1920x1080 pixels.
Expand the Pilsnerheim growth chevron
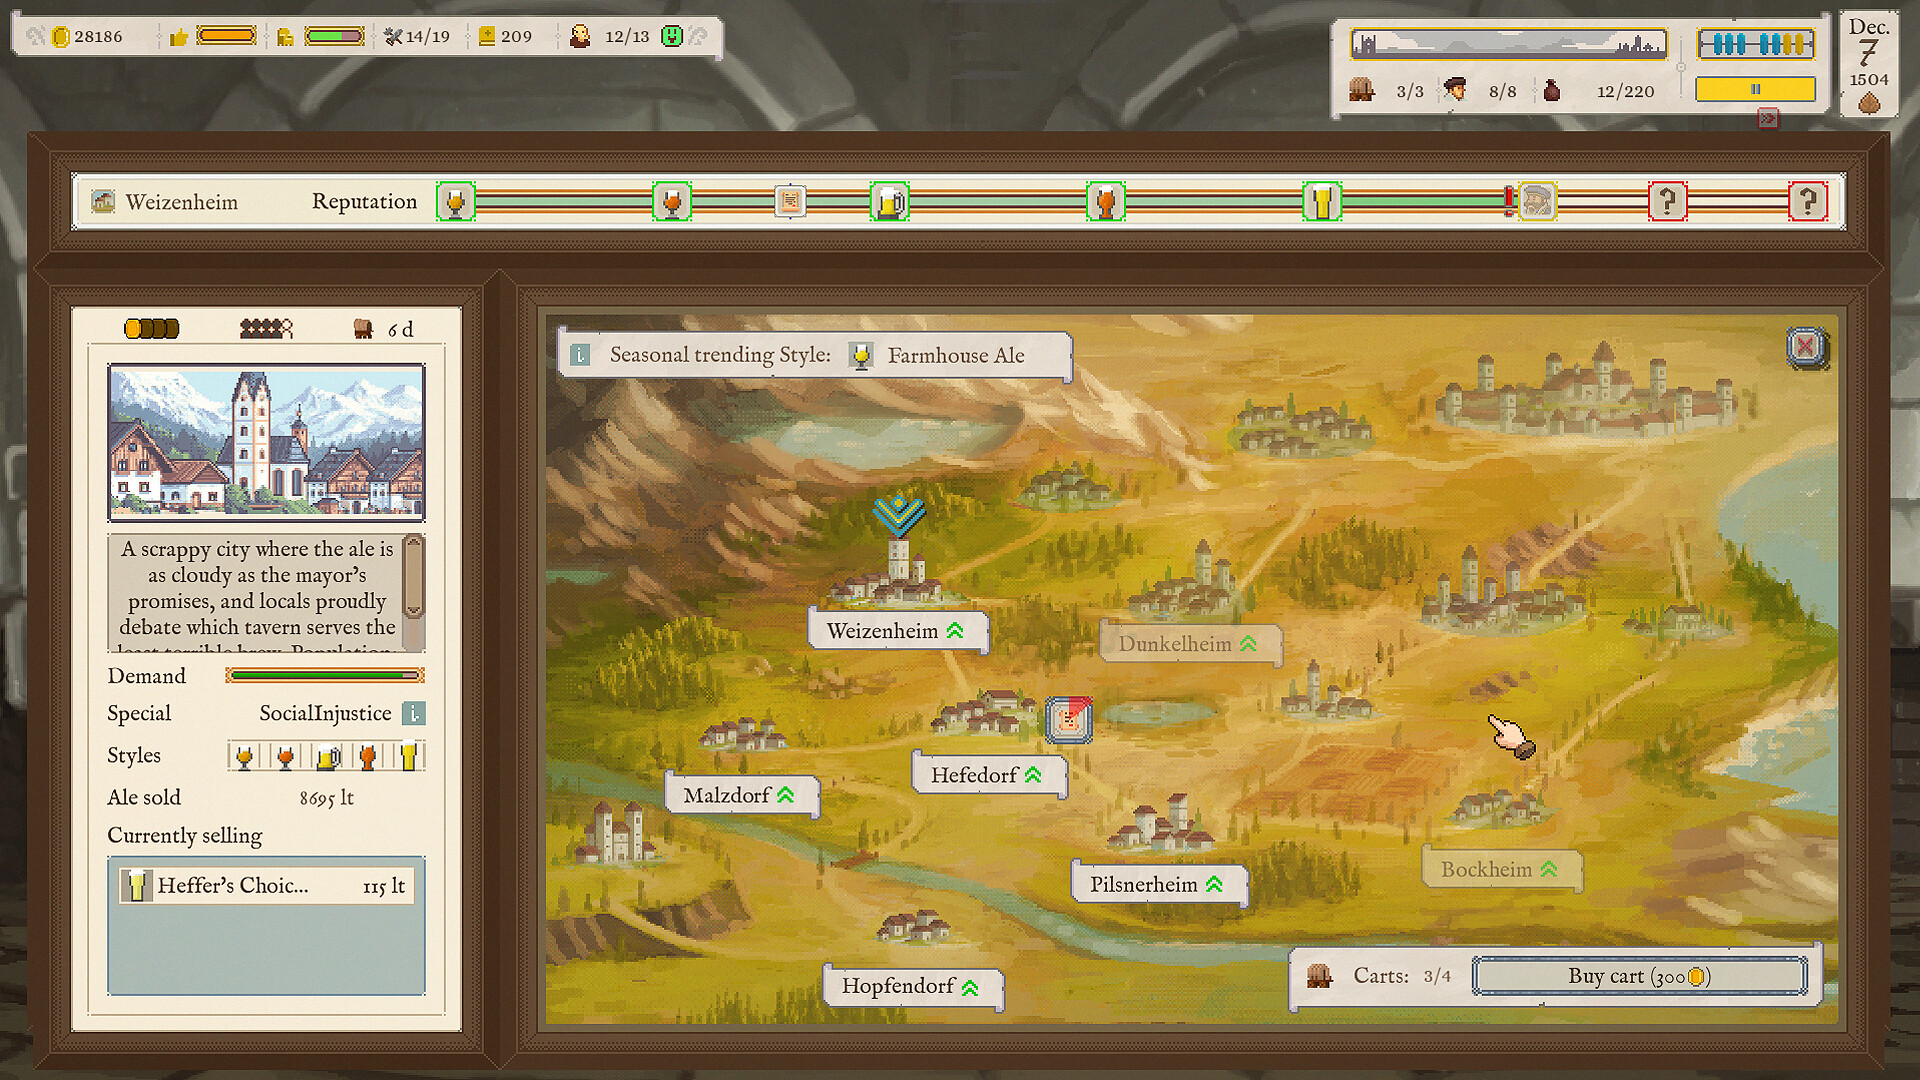pos(1214,884)
